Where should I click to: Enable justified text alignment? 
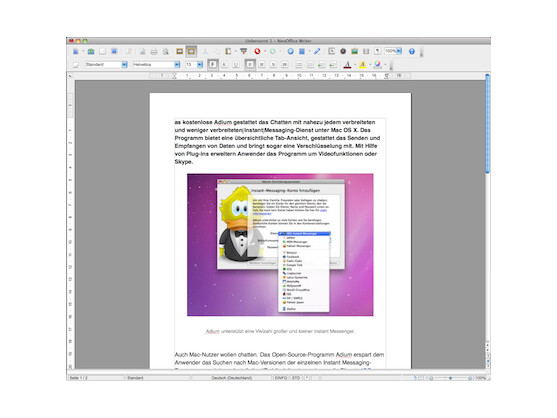(x=285, y=65)
